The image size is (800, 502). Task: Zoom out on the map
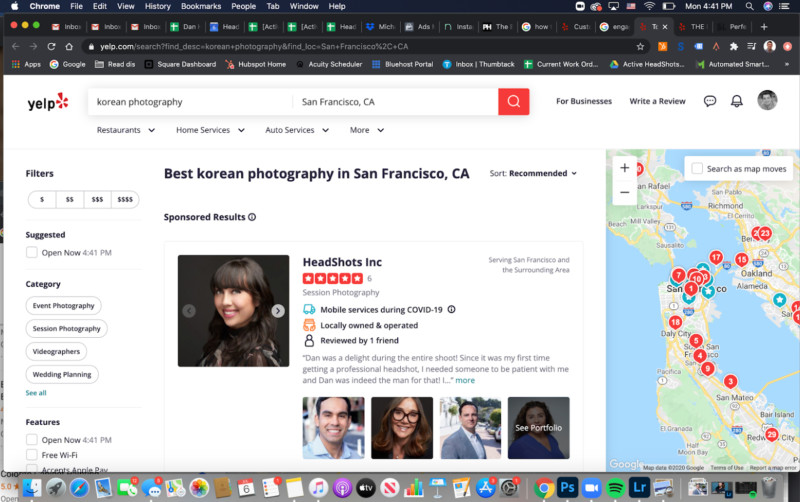click(625, 192)
